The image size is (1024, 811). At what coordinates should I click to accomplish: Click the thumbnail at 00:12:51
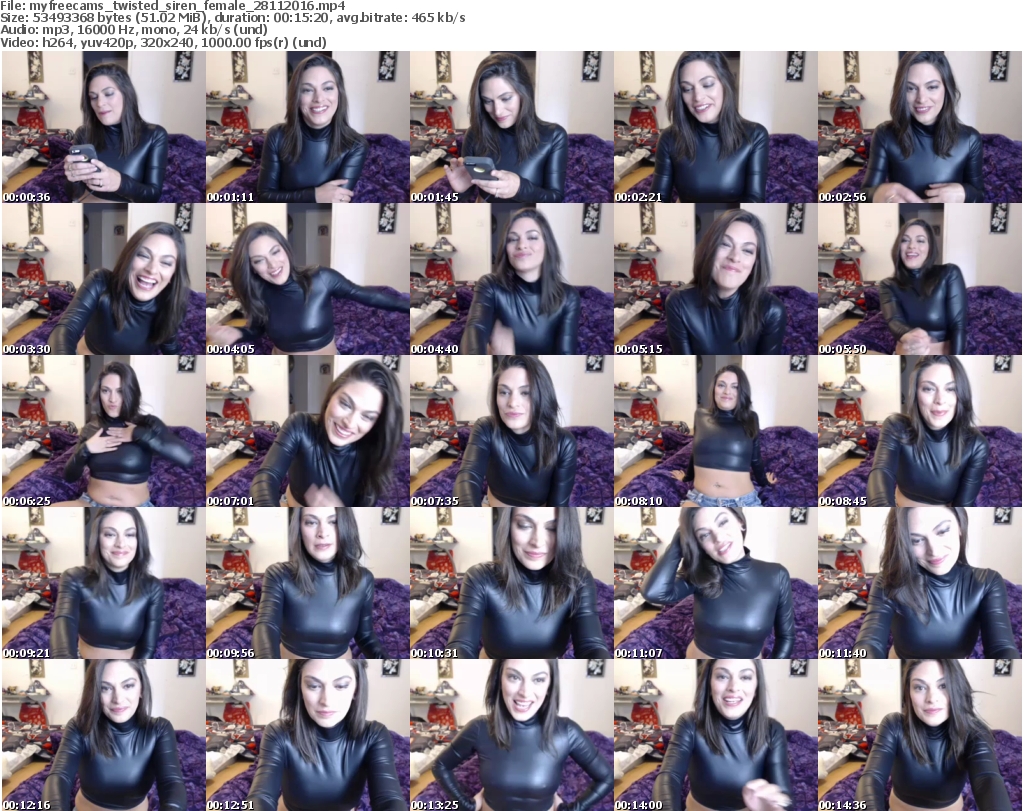tap(308, 735)
